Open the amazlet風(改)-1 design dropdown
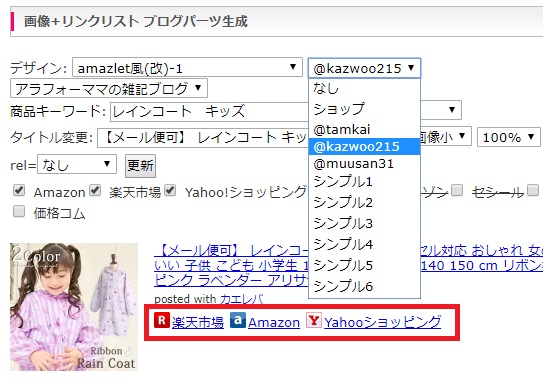543x390 pixels. pyautogui.click(x=187, y=67)
